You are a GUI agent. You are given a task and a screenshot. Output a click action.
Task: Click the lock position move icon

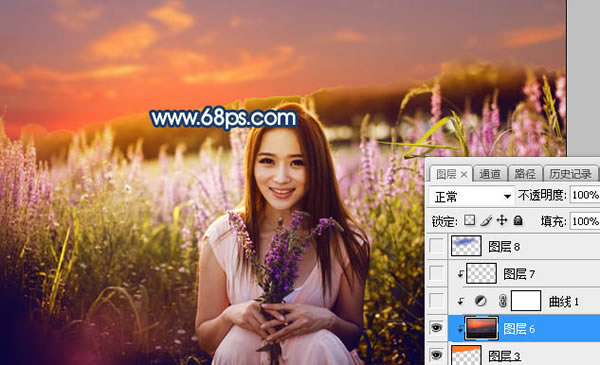[502, 220]
